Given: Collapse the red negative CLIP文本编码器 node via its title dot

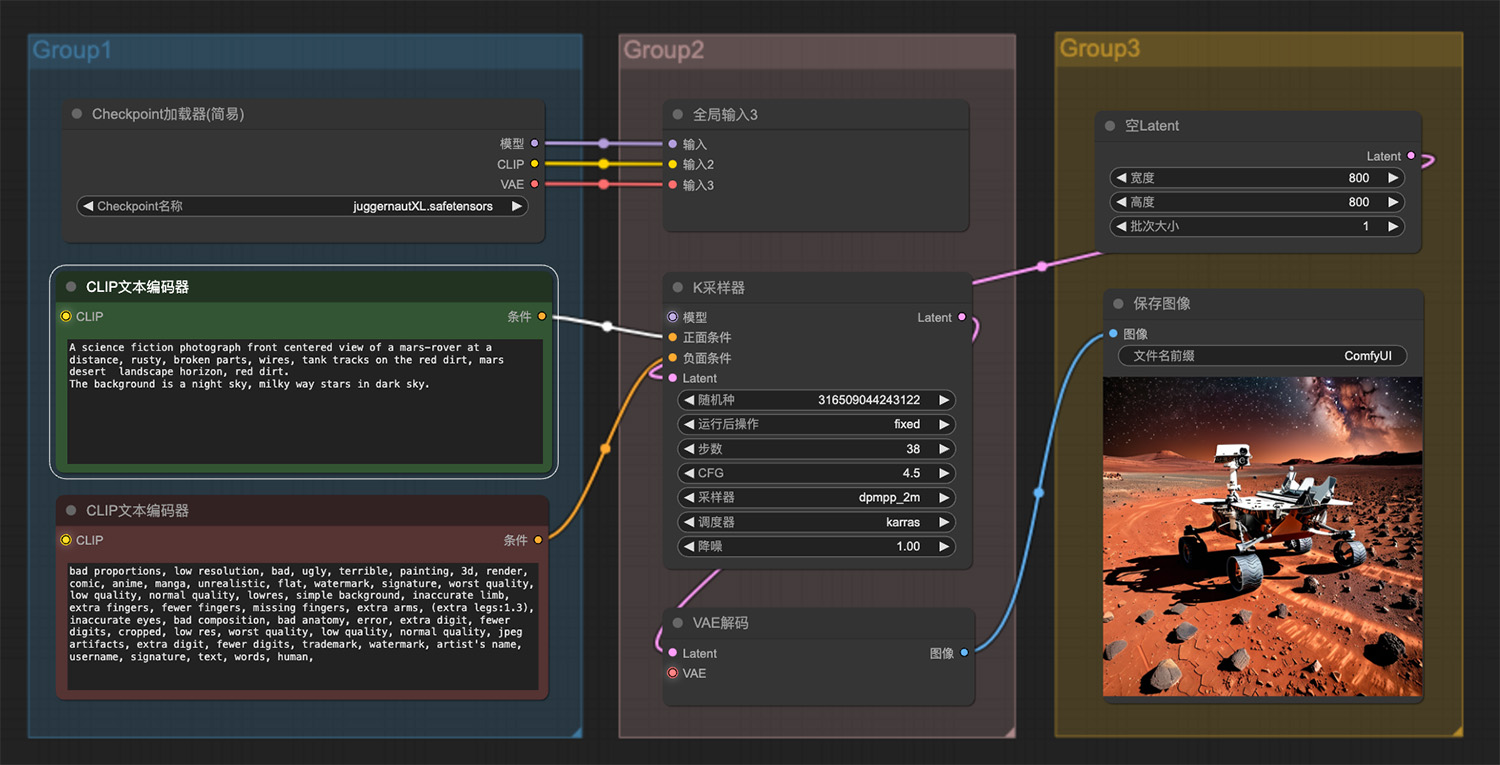Looking at the screenshot, I should pyautogui.click(x=71, y=510).
